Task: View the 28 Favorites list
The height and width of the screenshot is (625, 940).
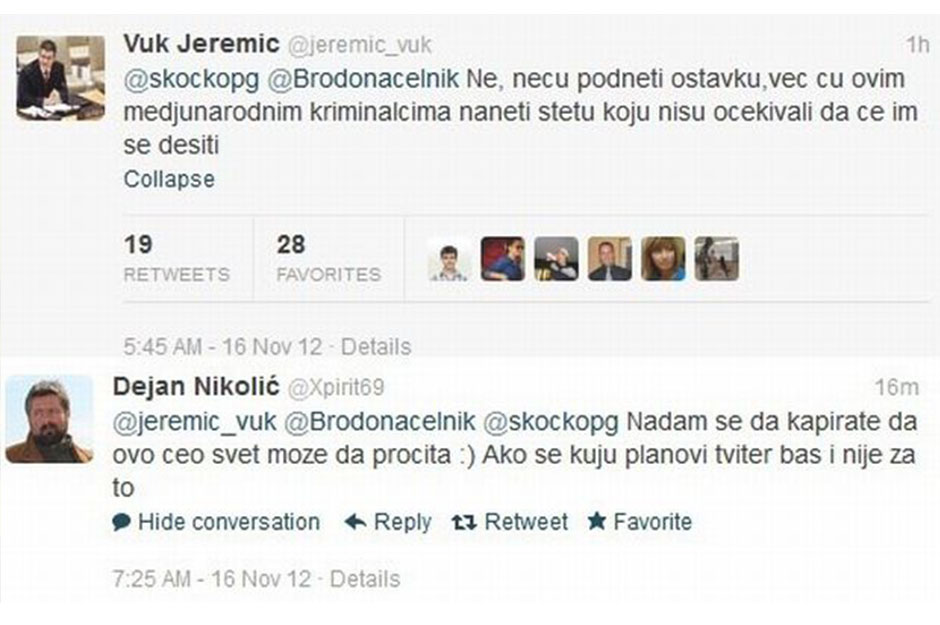Action: click(x=328, y=258)
